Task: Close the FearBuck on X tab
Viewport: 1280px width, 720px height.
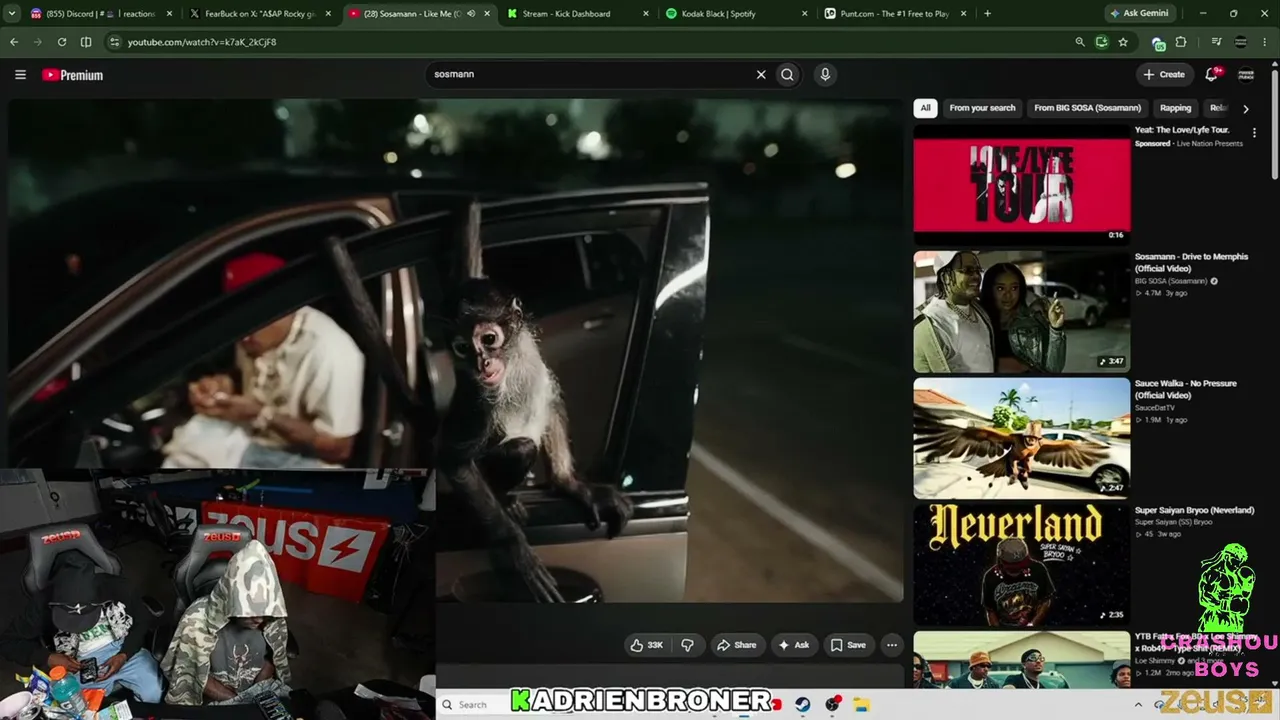Action: [328, 14]
